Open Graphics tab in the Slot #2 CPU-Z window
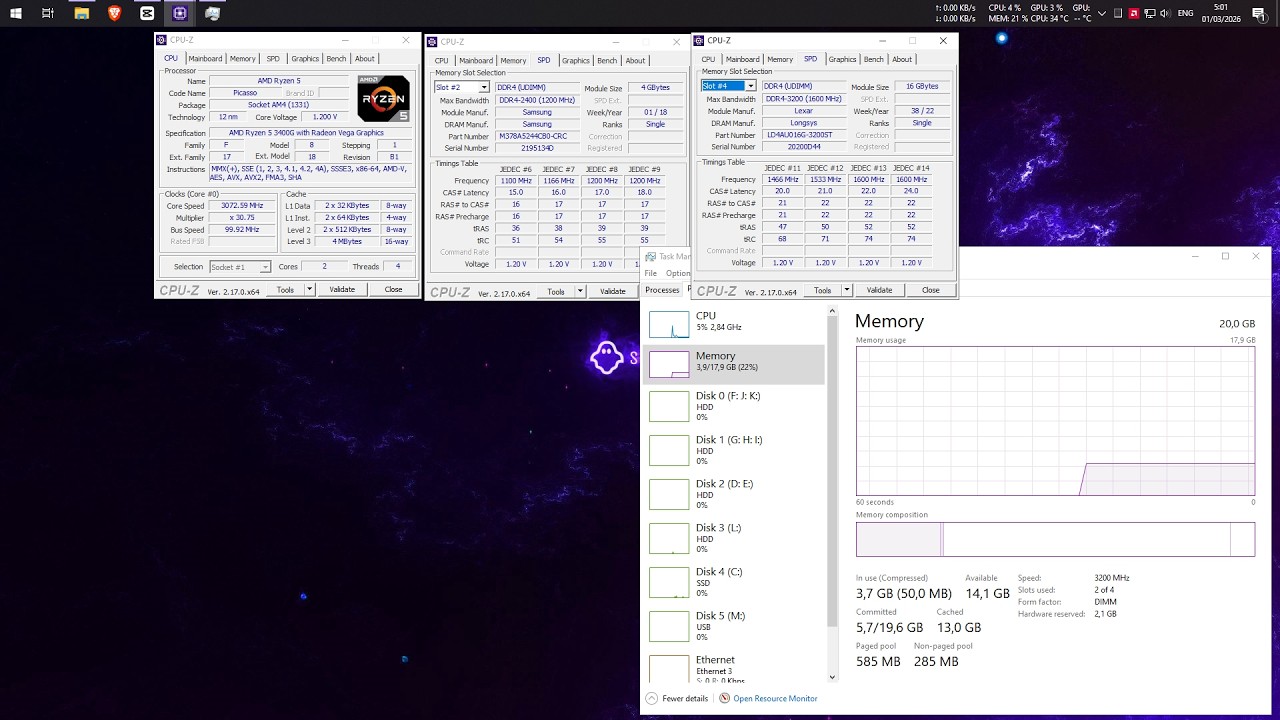 click(x=576, y=60)
